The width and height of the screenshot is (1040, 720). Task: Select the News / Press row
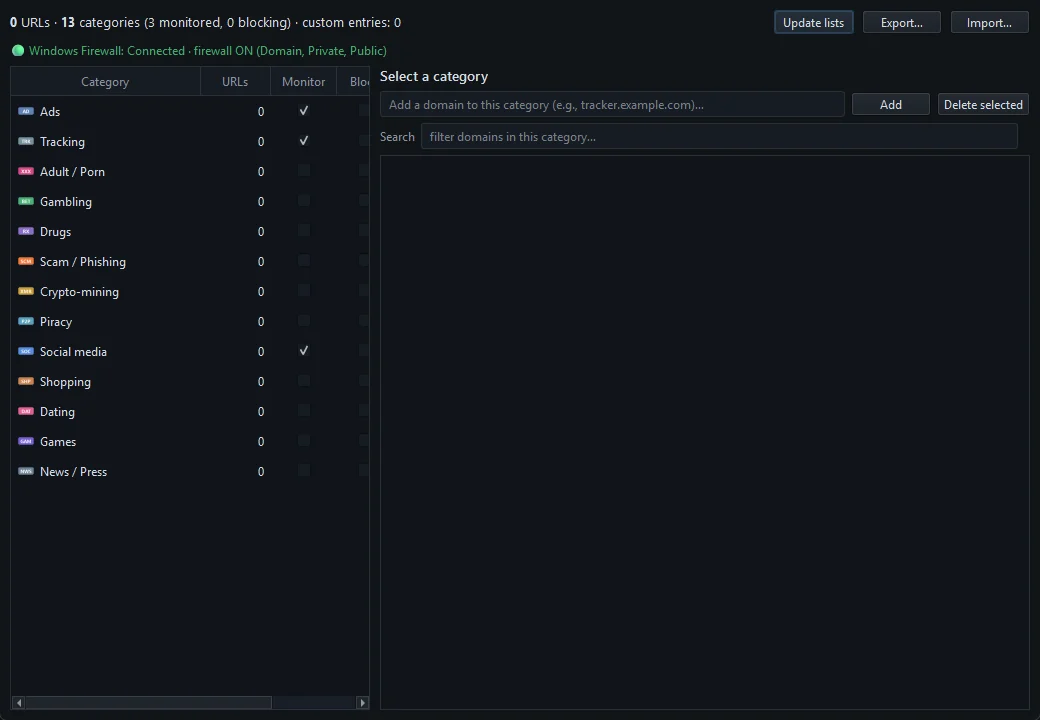point(190,471)
